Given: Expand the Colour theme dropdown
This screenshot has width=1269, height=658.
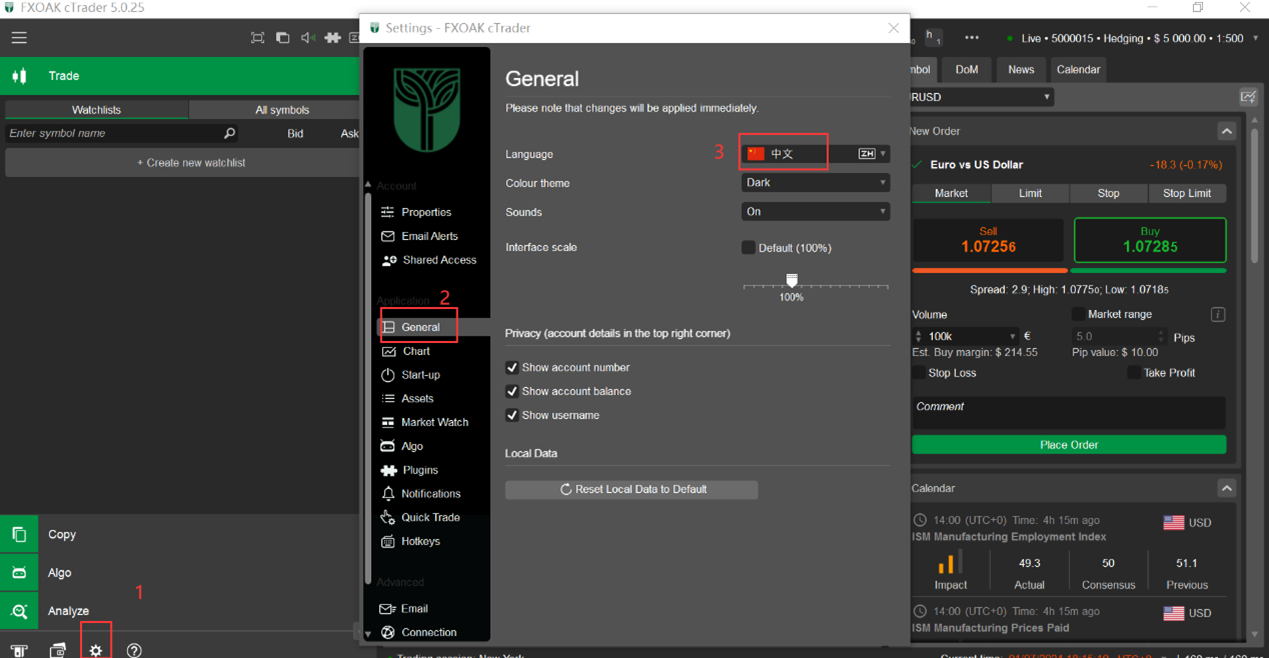Looking at the screenshot, I should (x=814, y=183).
